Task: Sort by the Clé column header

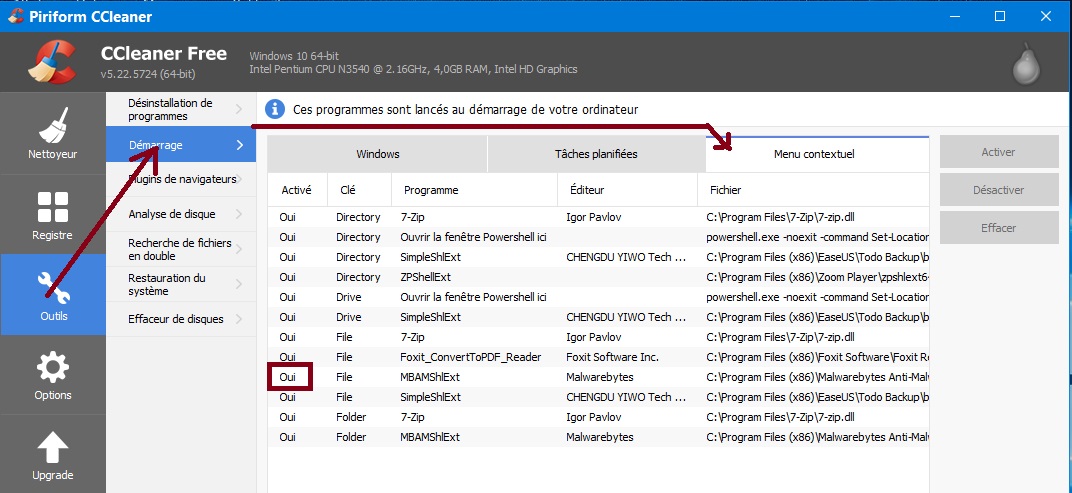Action: pos(360,190)
